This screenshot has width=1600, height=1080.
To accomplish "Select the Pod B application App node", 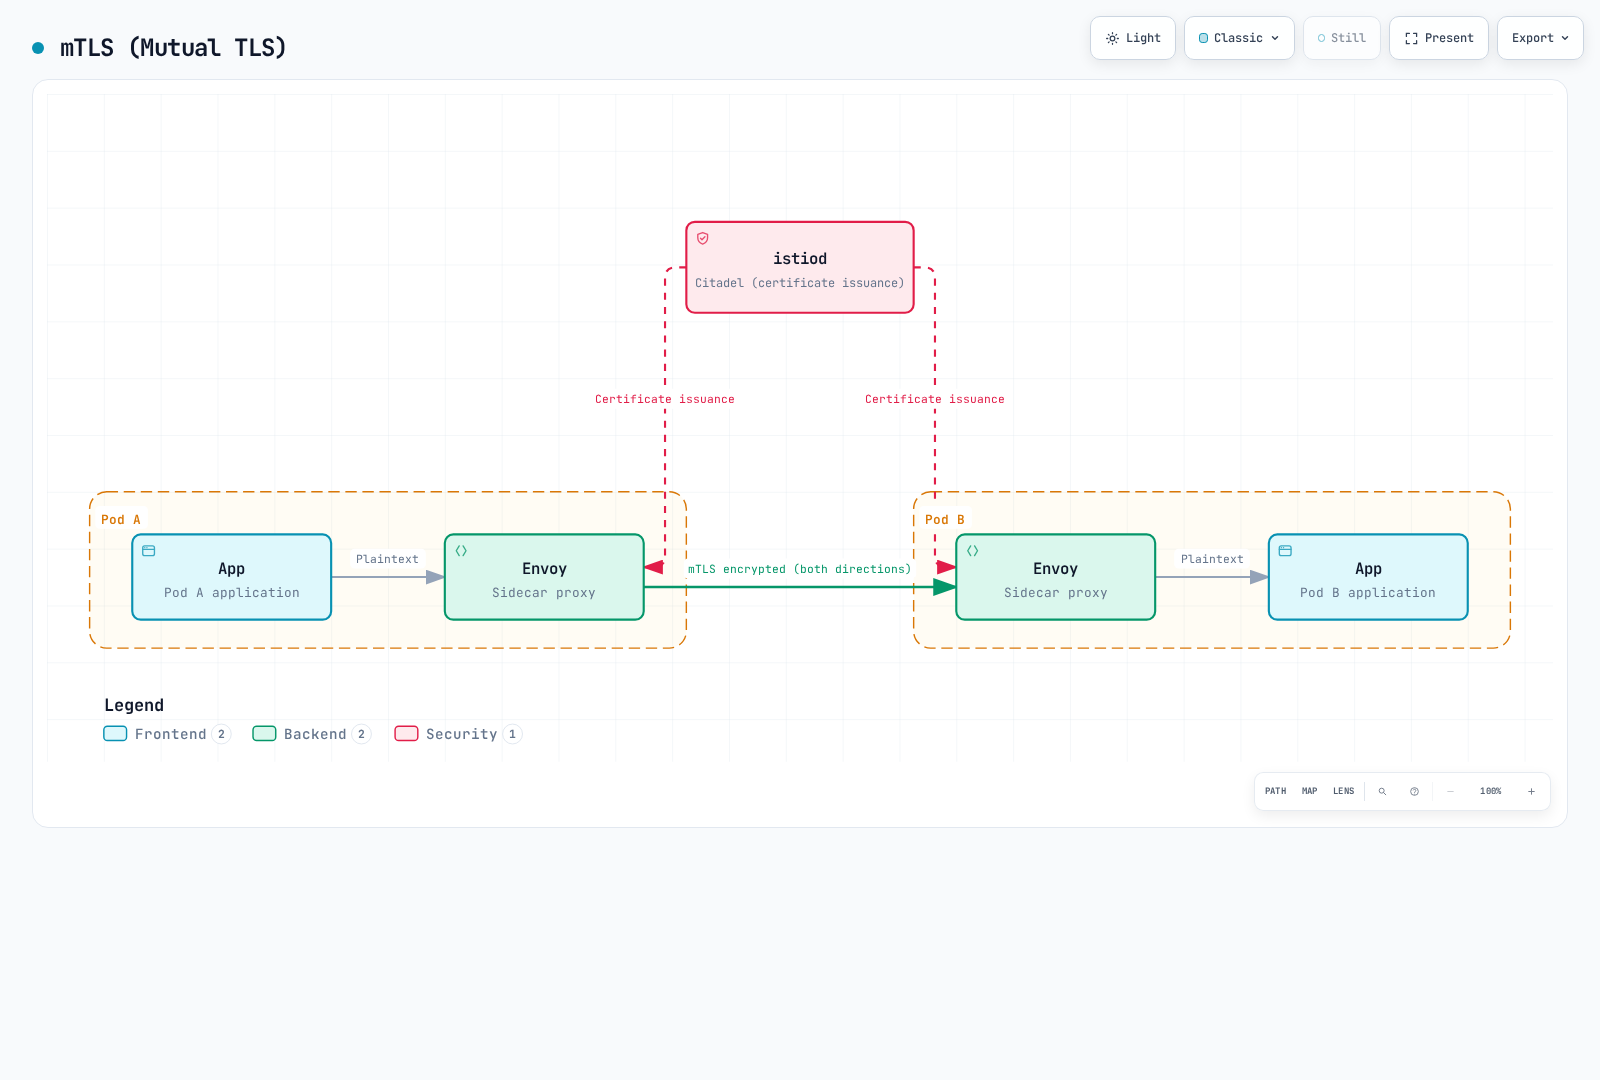I will [x=1368, y=577].
